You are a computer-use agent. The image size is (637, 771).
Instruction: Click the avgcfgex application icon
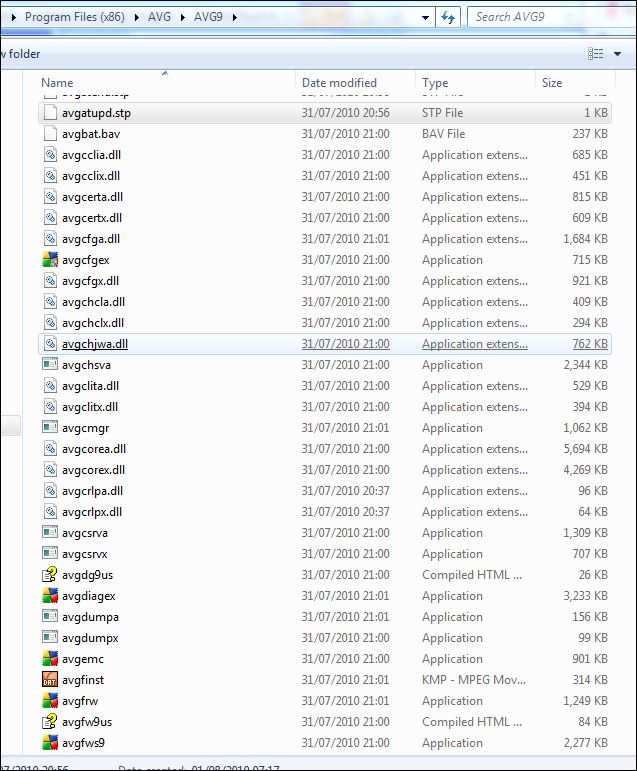[50, 260]
